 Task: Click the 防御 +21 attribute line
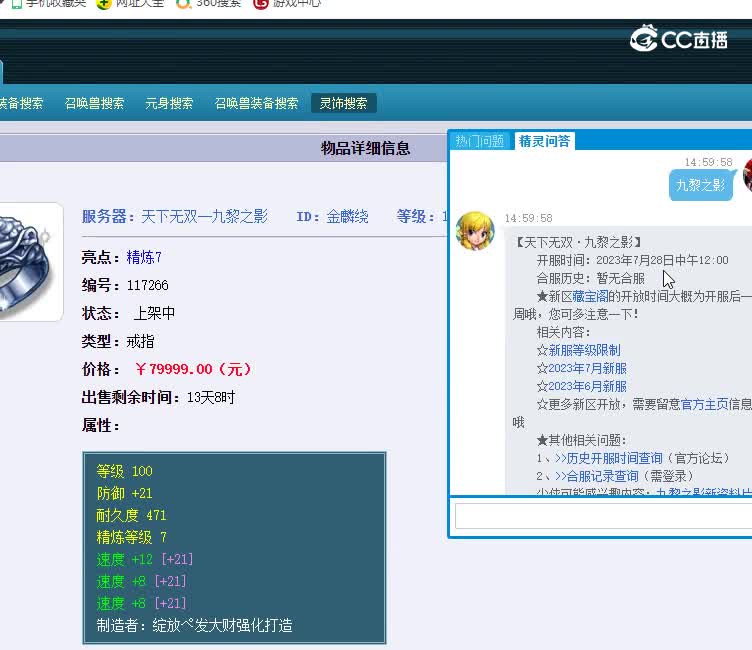coord(124,493)
